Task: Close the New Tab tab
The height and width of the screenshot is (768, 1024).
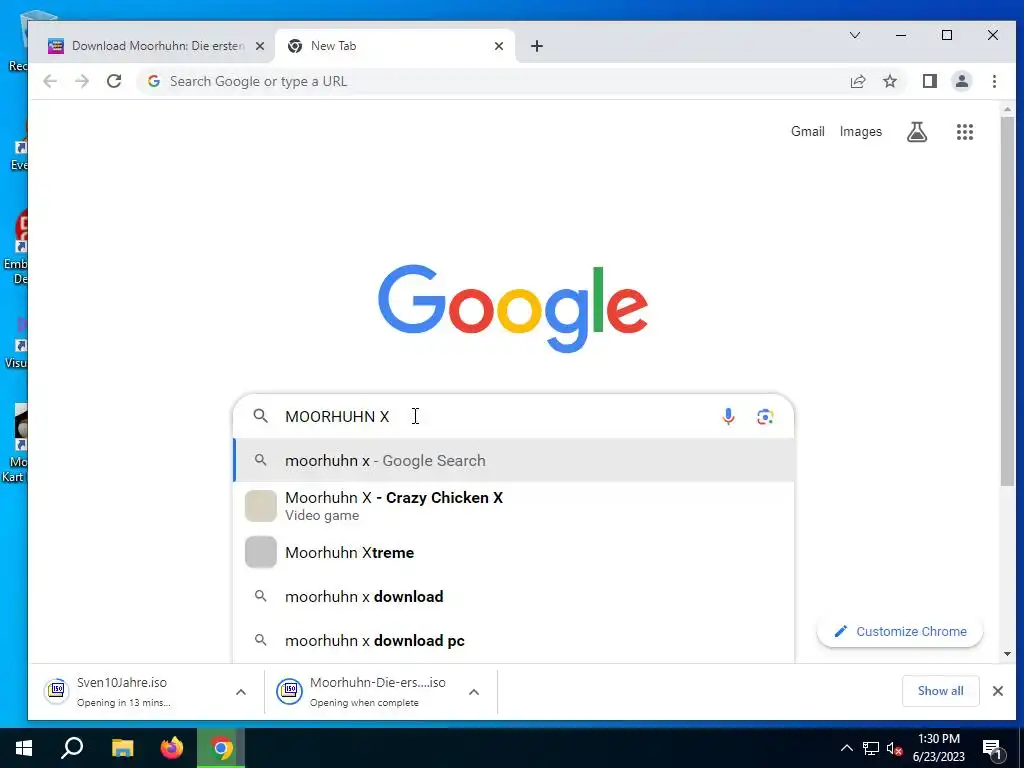Action: tap(499, 46)
